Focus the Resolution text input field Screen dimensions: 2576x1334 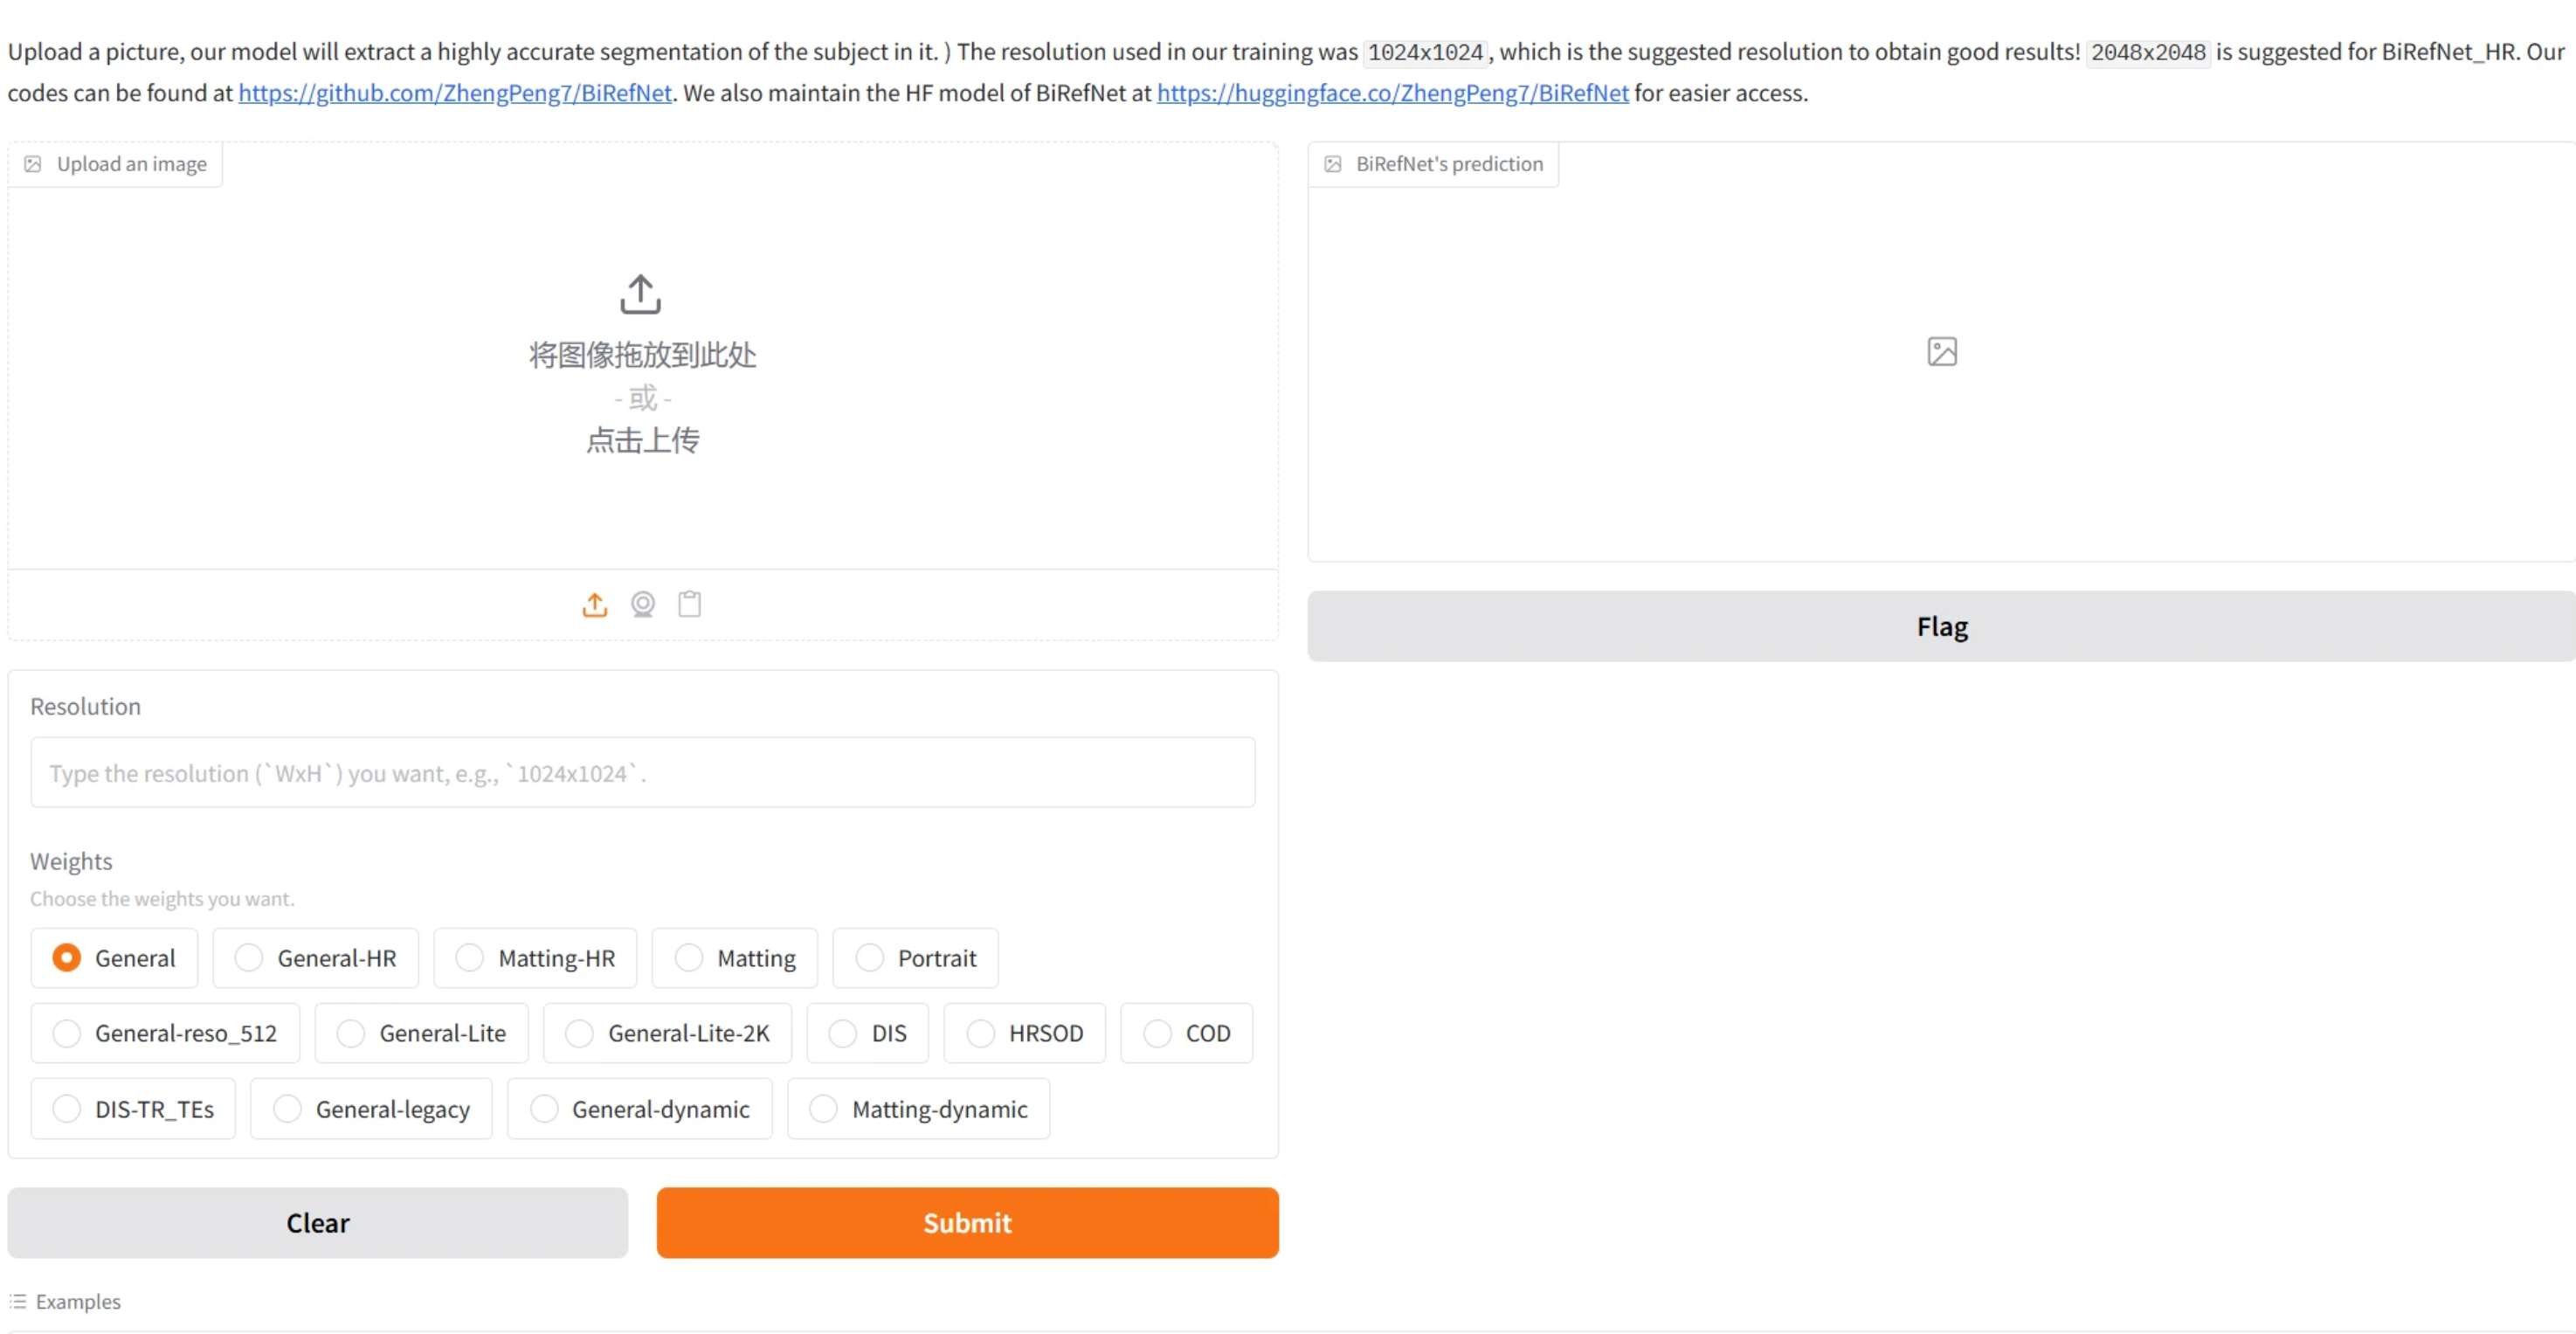[x=643, y=773]
